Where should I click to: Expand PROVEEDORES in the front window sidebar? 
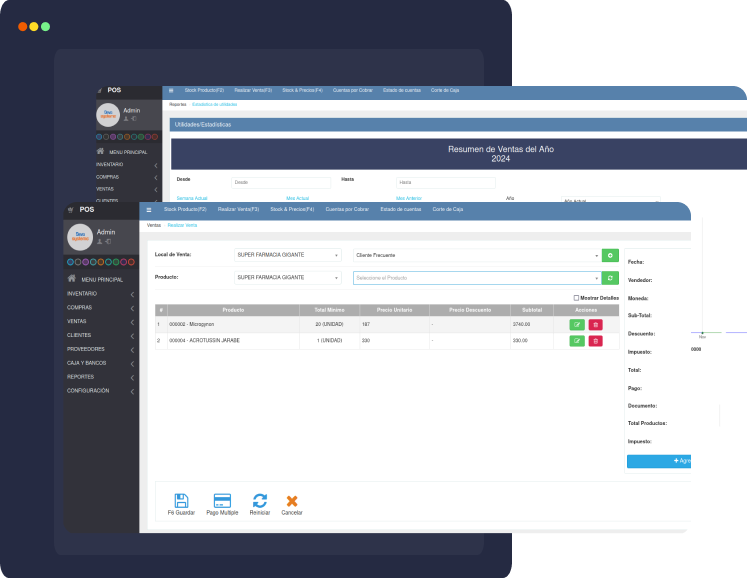point(101,349)
